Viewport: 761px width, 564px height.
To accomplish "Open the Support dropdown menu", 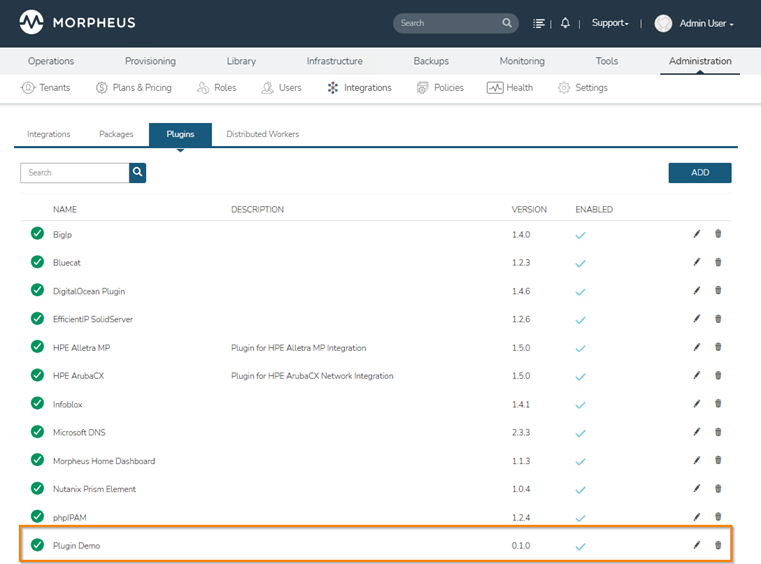I will (610, 23).
